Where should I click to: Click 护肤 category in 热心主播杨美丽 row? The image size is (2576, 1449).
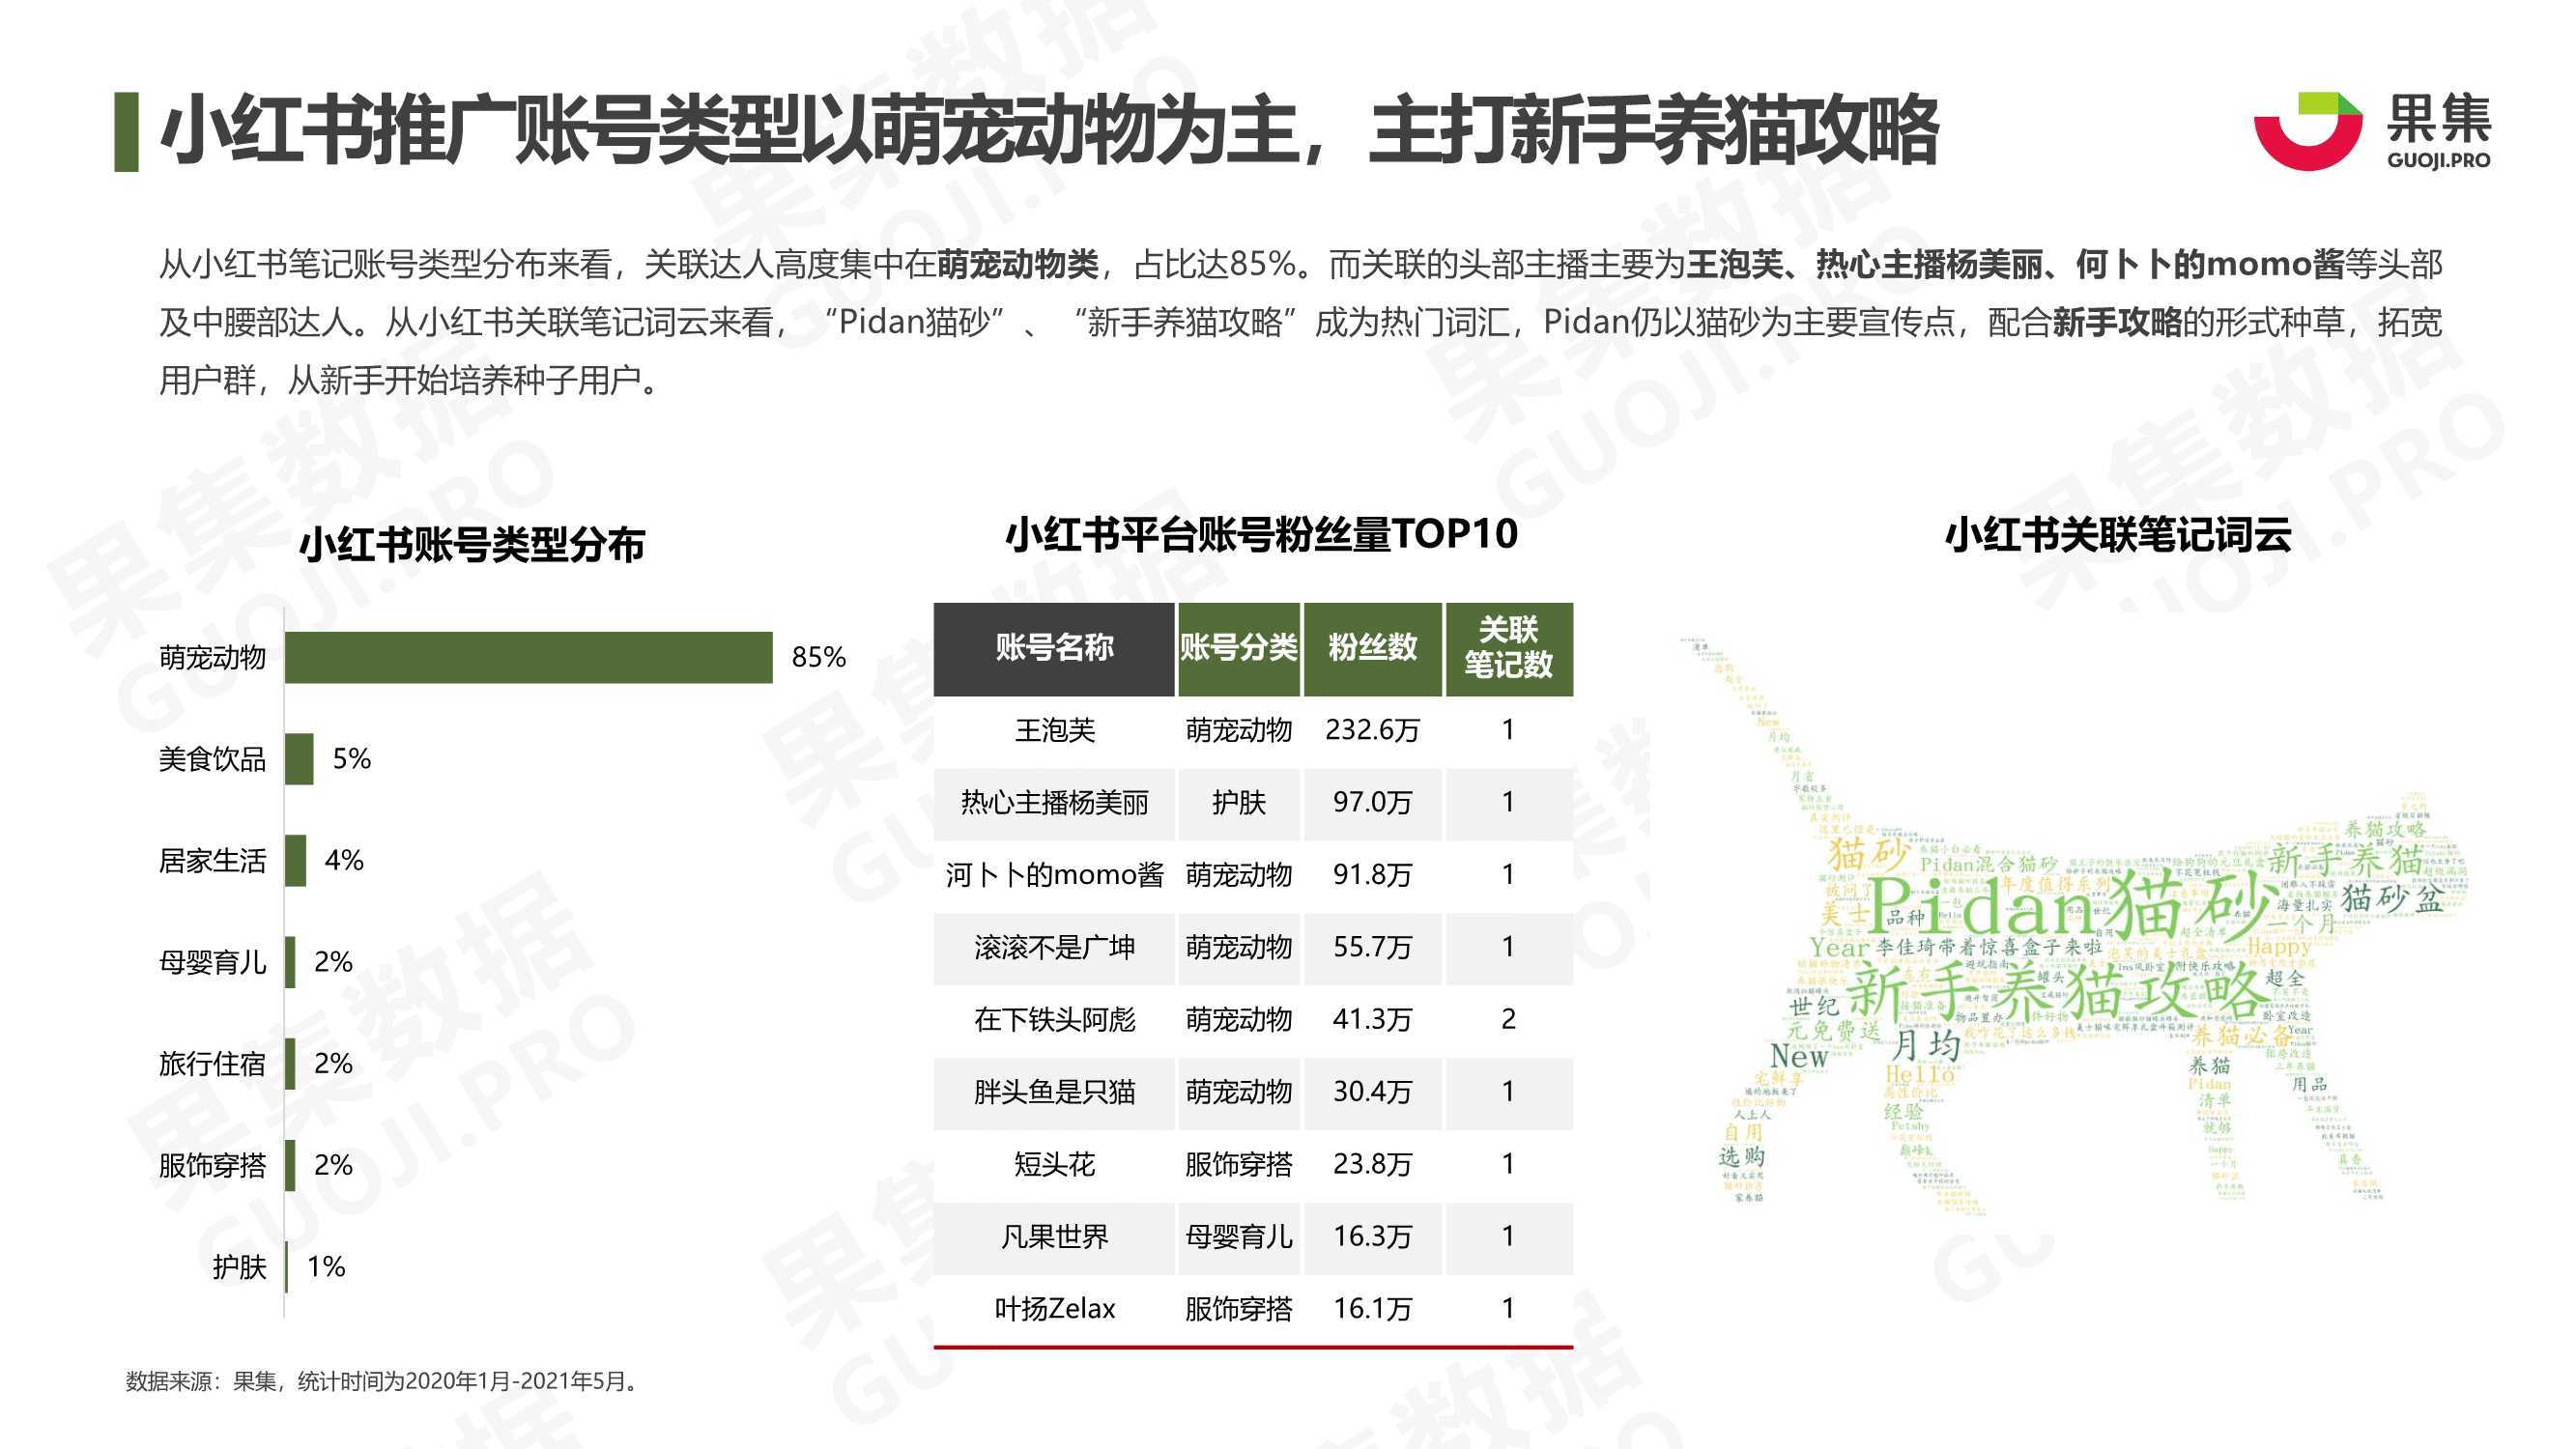tap(1239, 803)
